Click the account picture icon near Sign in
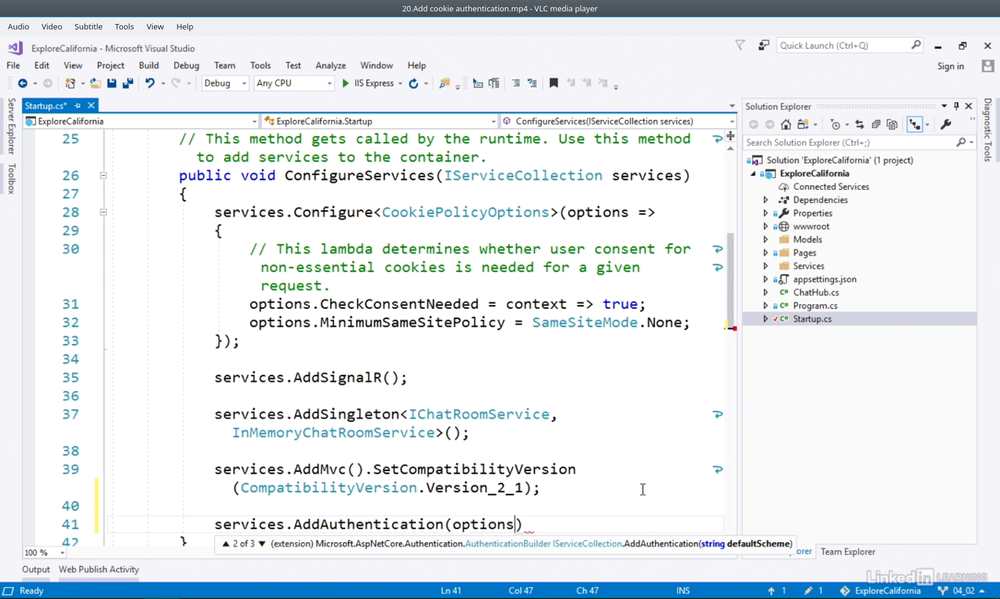This screenshot has height=599, width=1000. pyautogui.click(x=988, y=66)
